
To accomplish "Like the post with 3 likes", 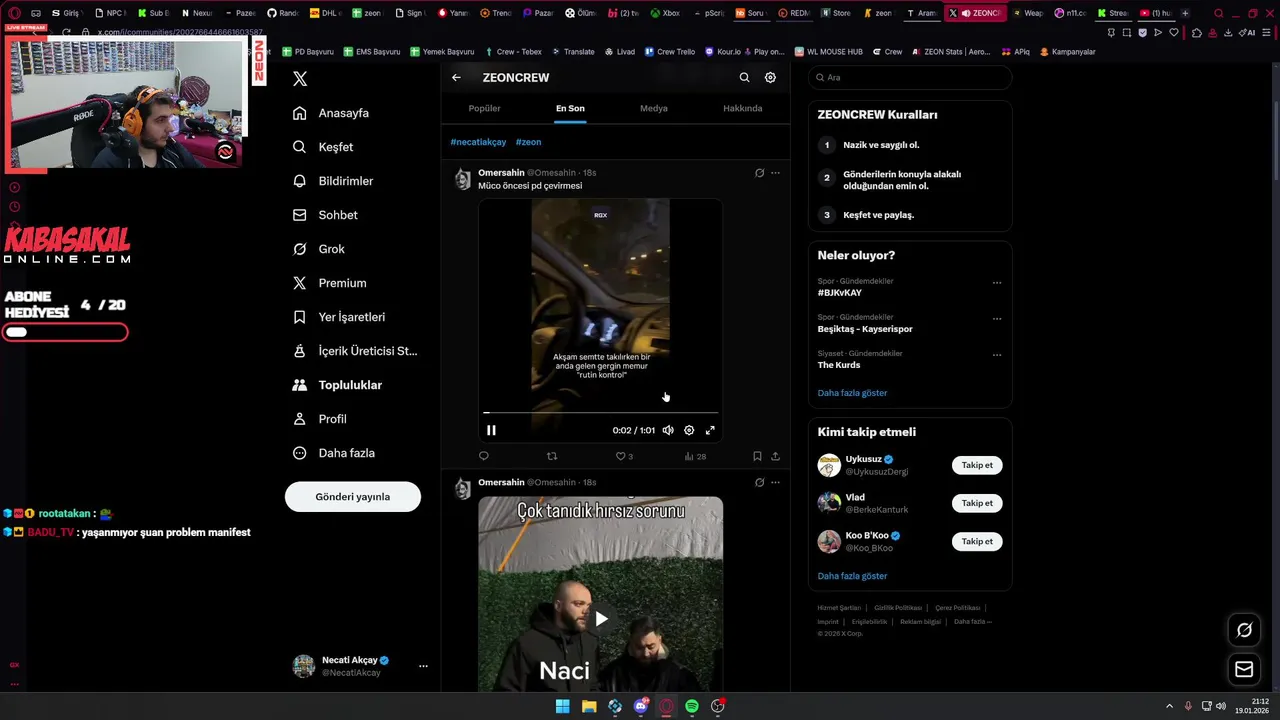I will click(x=624, y=456).
